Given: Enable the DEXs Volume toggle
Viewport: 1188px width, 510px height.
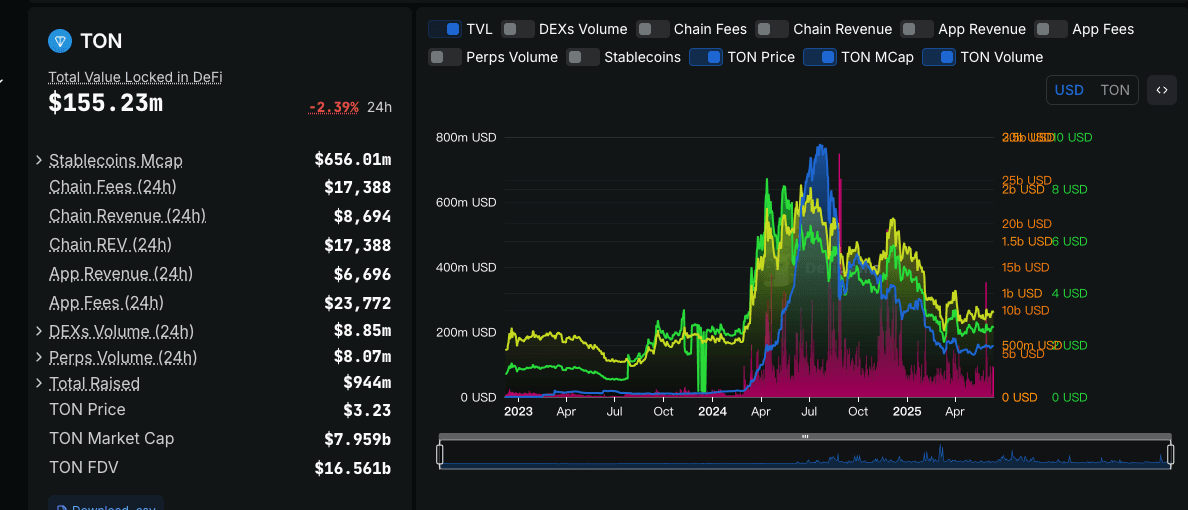Looking at the screenshot, I should (x=517, y=29).
